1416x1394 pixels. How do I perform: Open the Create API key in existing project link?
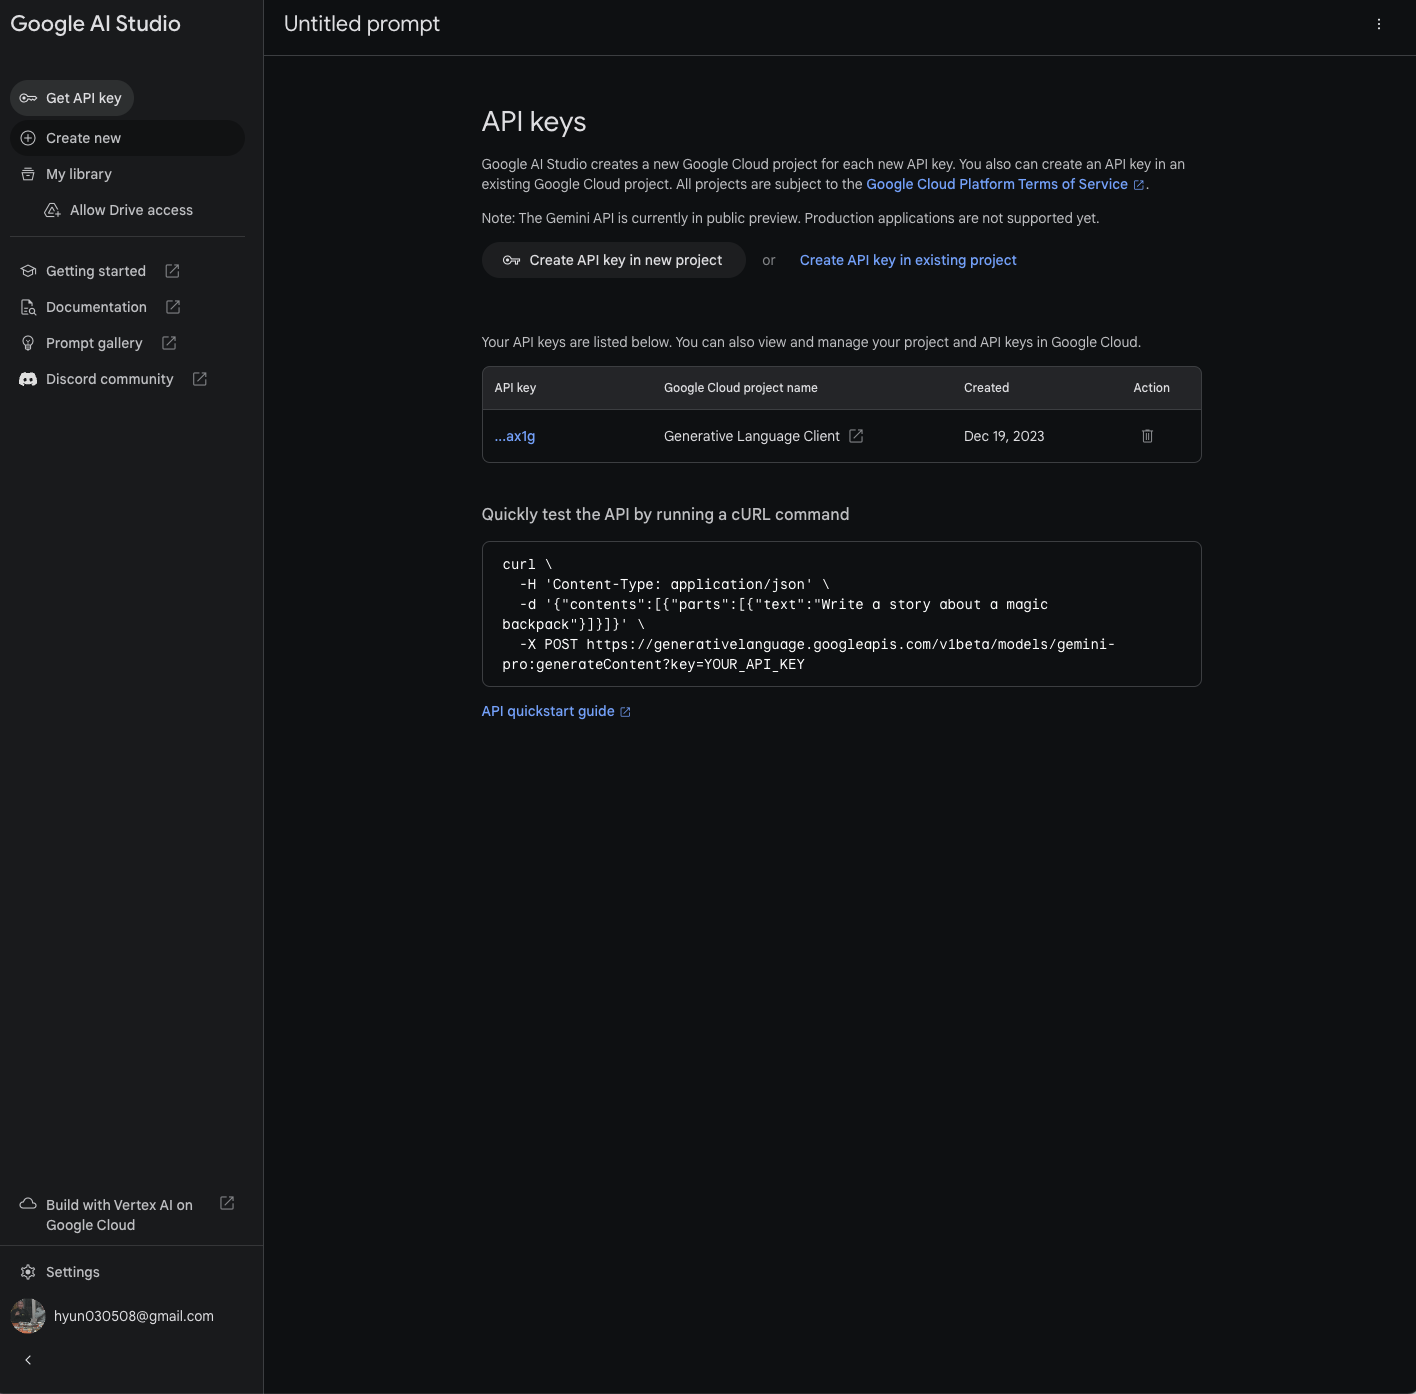tap(907, 260)
